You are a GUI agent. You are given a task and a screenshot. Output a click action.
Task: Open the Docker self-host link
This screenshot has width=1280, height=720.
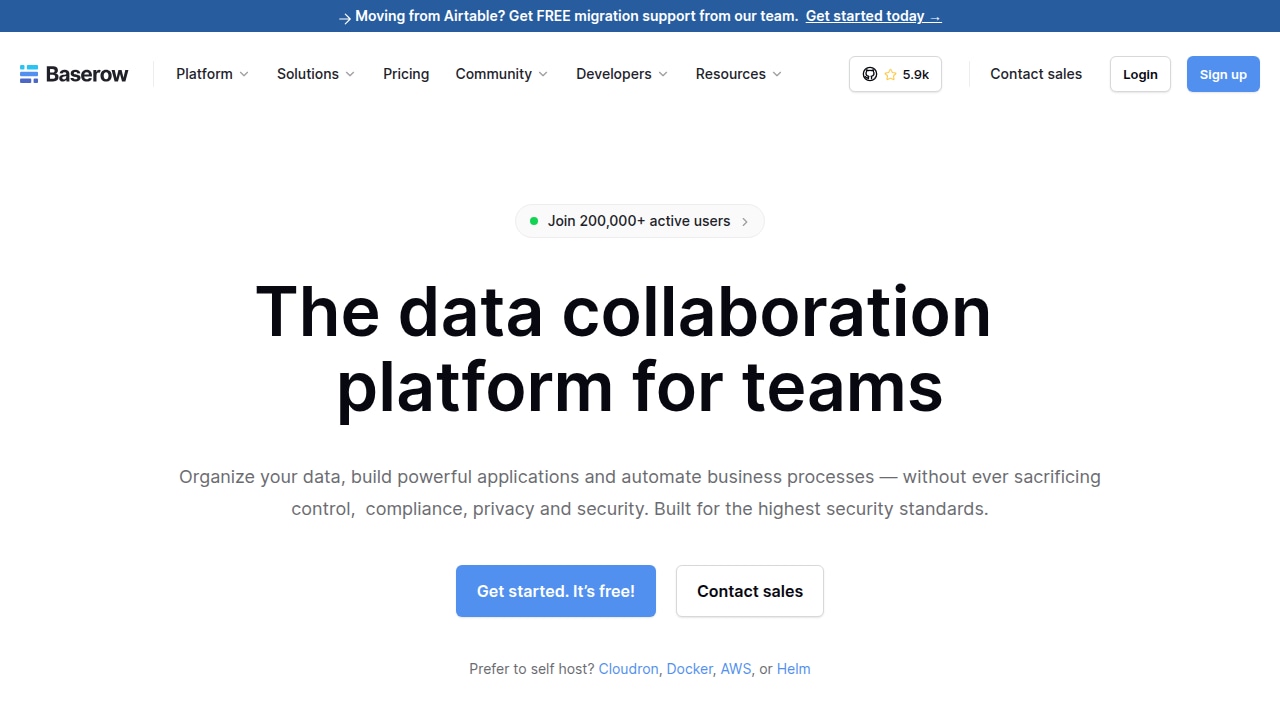[x=690, y=669]
